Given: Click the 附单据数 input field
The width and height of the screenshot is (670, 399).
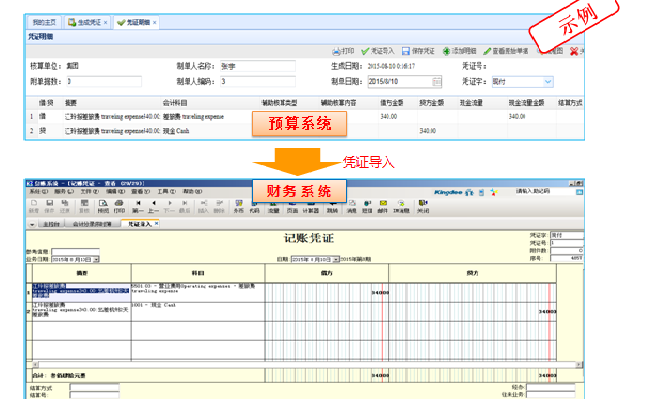Looking at the screenshot, I should click(104, 81).
